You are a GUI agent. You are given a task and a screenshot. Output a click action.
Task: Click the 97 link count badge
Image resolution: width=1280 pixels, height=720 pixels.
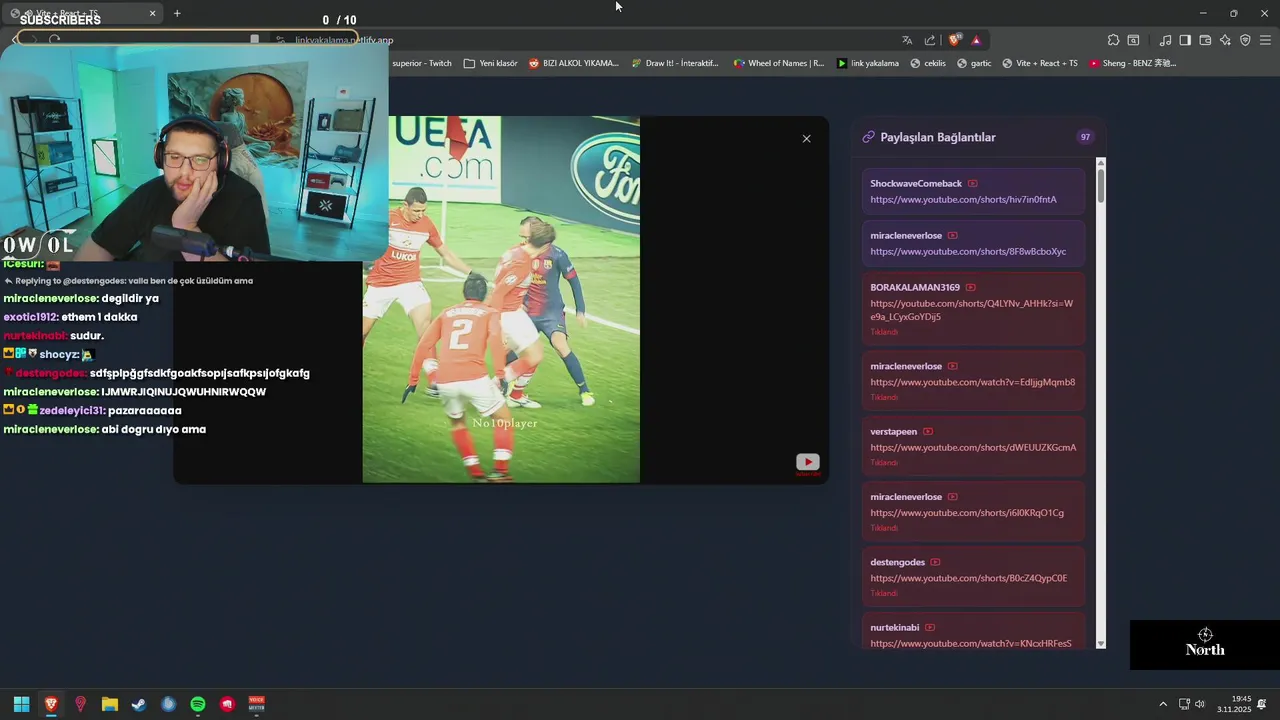tap(1085, 137)
